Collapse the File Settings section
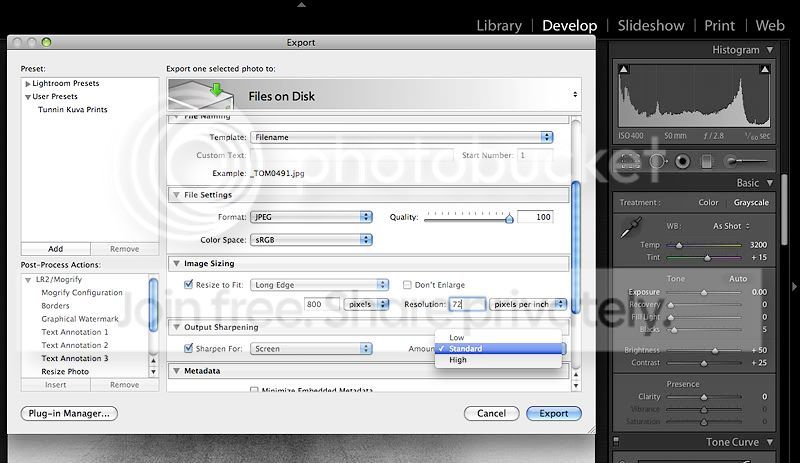Image resolution: width=800 pixels, height=463 pixels. pos(176,195)
